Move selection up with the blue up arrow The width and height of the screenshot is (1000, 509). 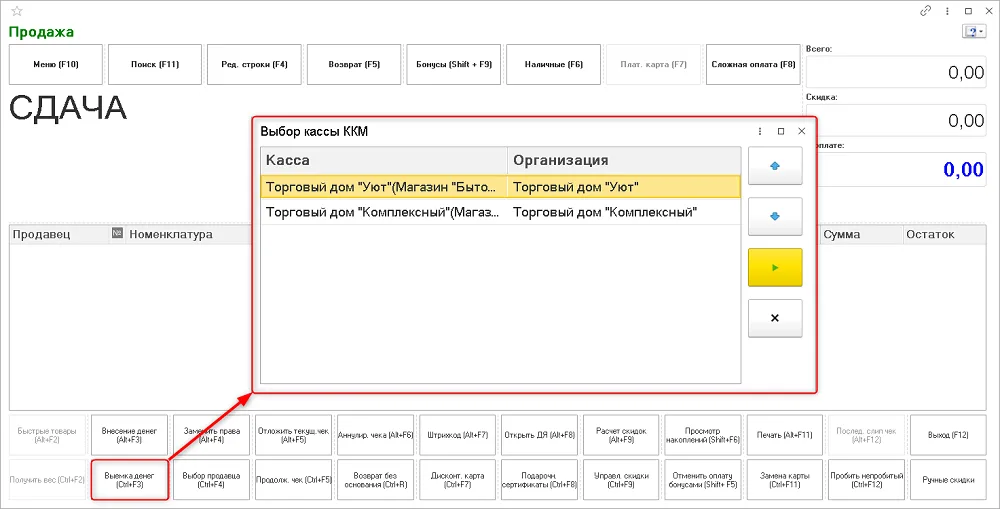click(775, 166)
